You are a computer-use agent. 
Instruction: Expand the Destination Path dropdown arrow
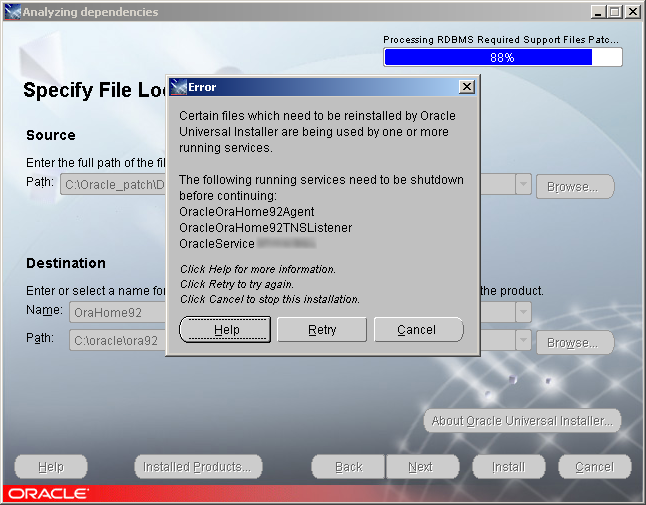[523, 341]
